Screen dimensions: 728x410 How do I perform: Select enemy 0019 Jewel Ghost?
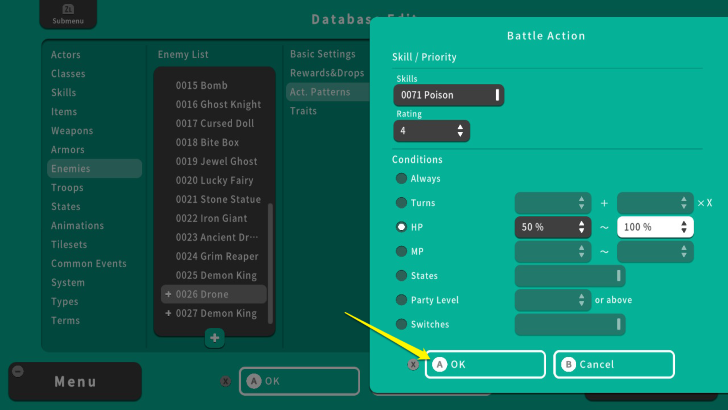[214, 162]
